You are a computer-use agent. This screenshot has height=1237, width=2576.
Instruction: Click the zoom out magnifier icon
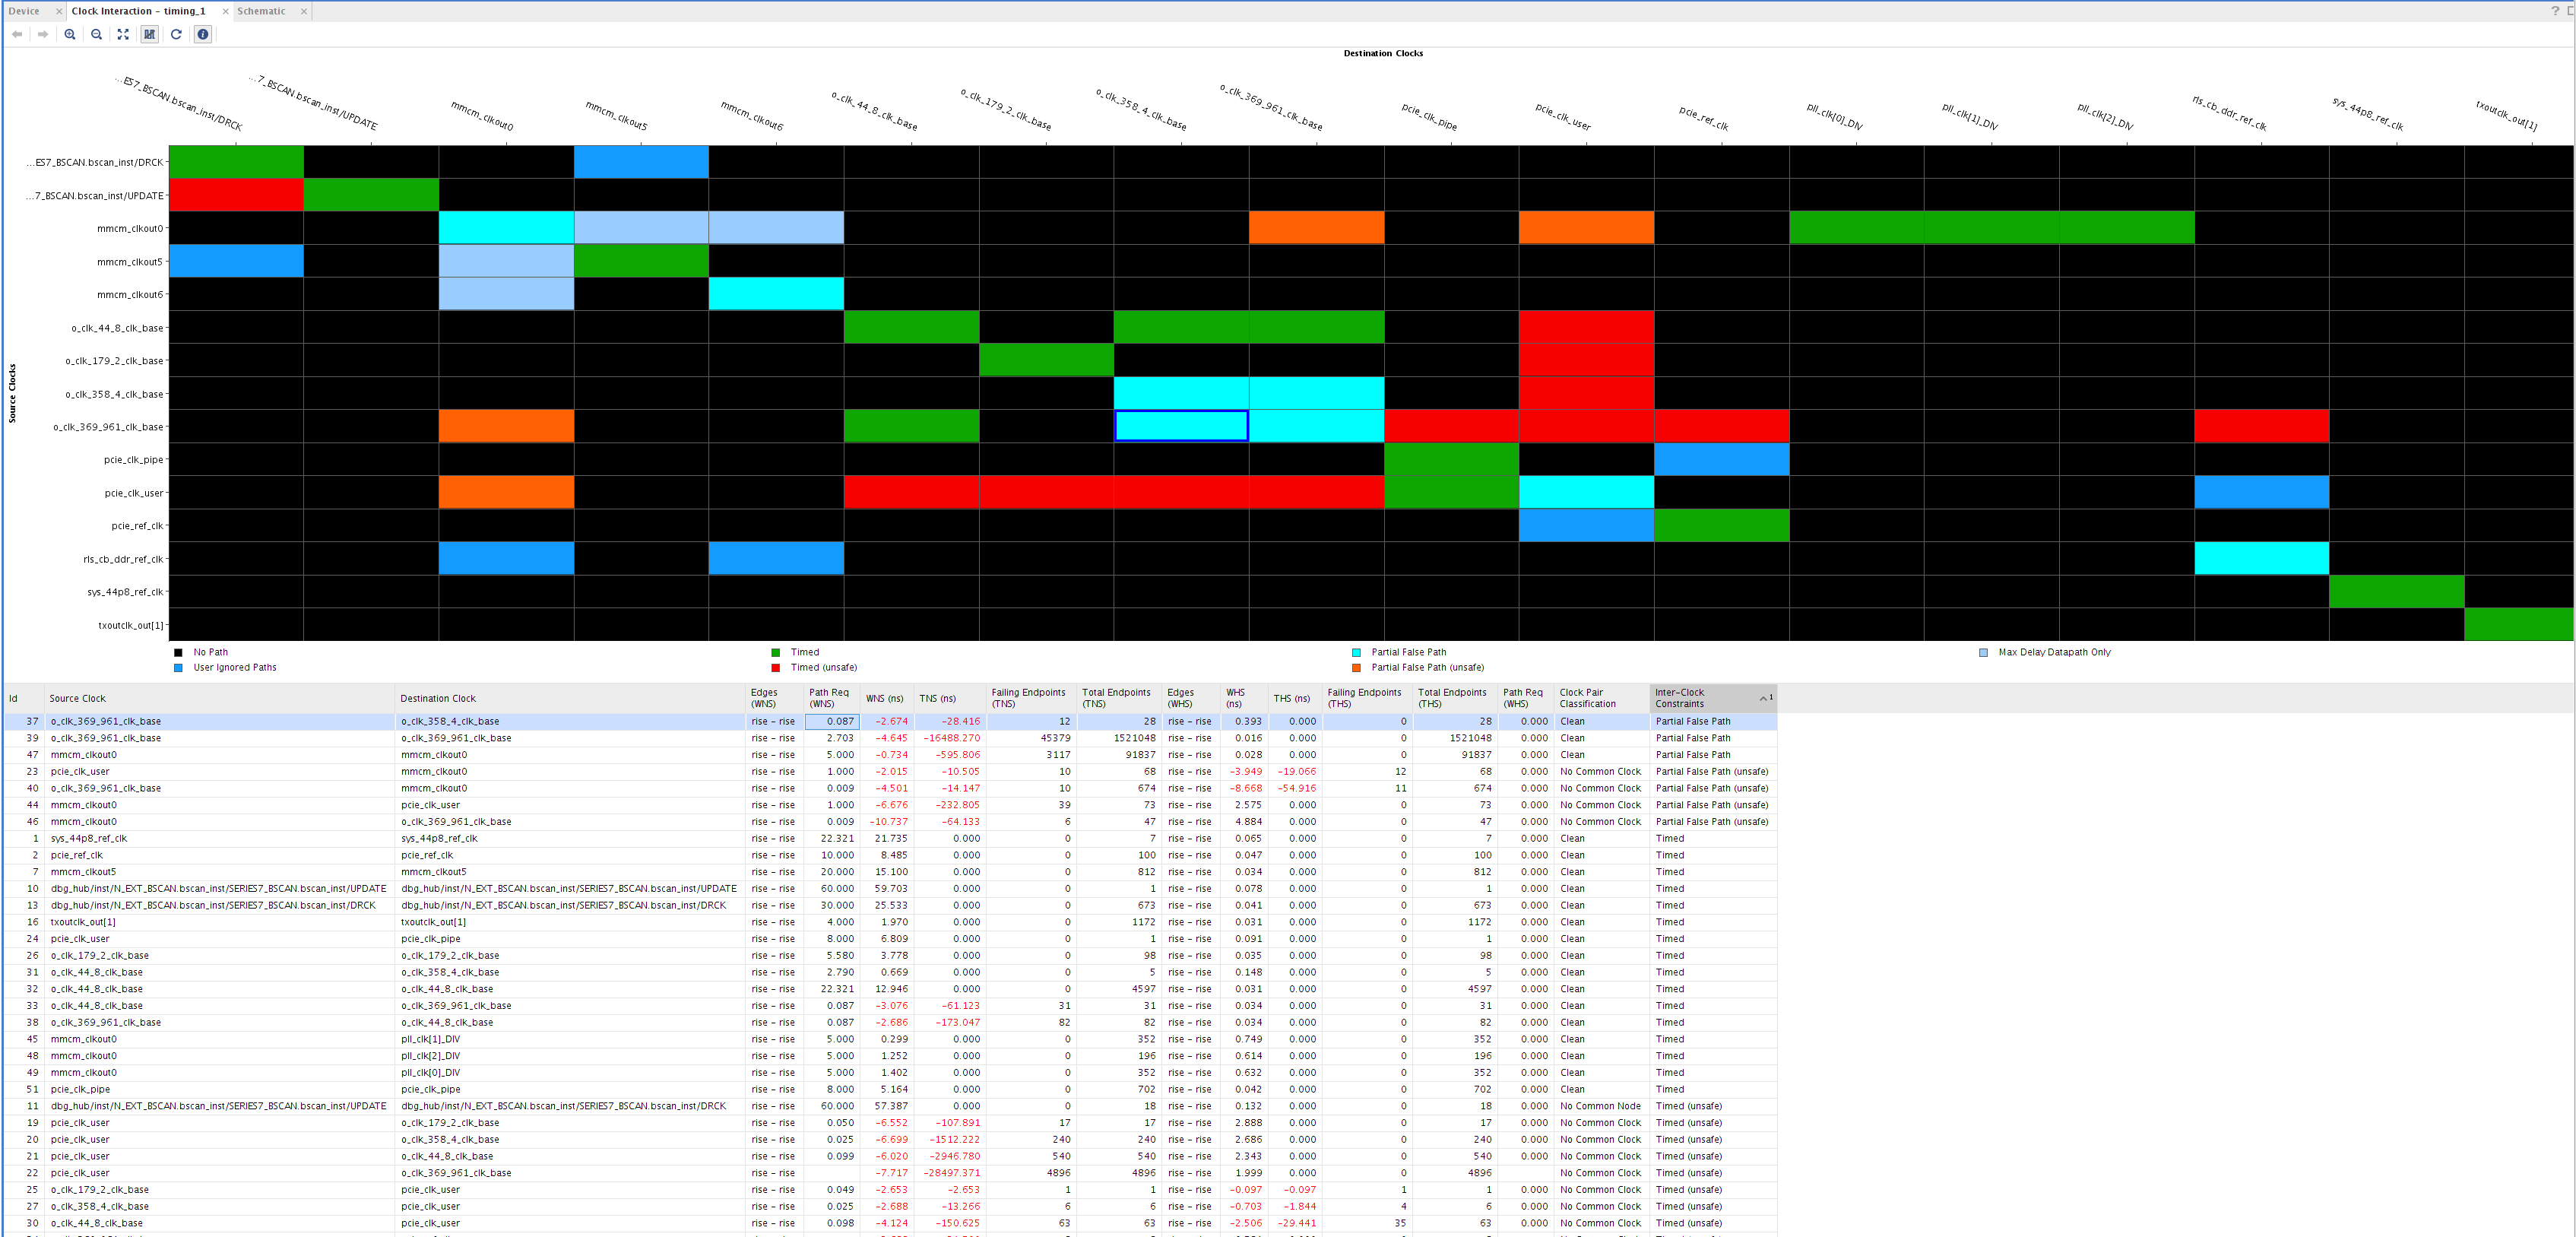96,34
